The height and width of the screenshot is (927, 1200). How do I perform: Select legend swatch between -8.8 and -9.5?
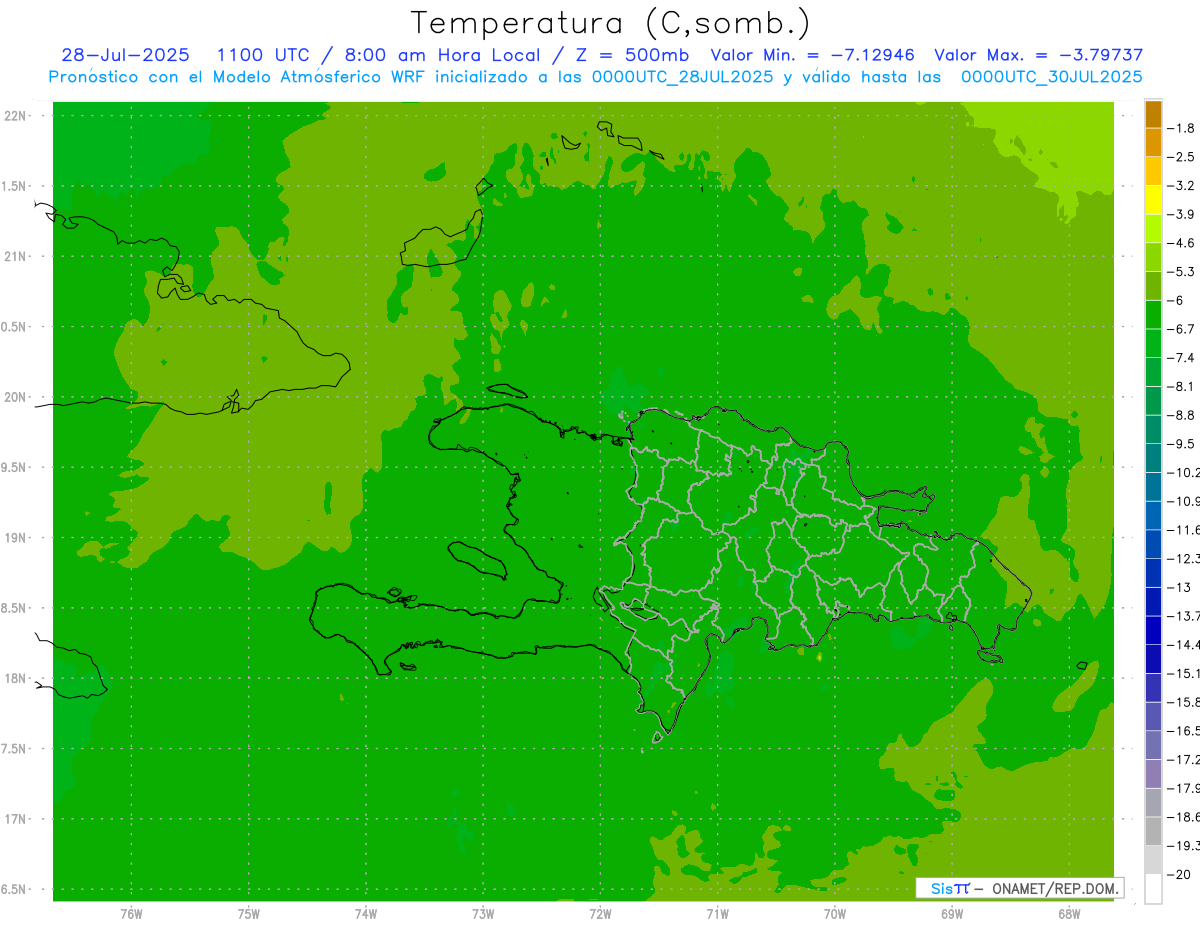[1153, 430]
